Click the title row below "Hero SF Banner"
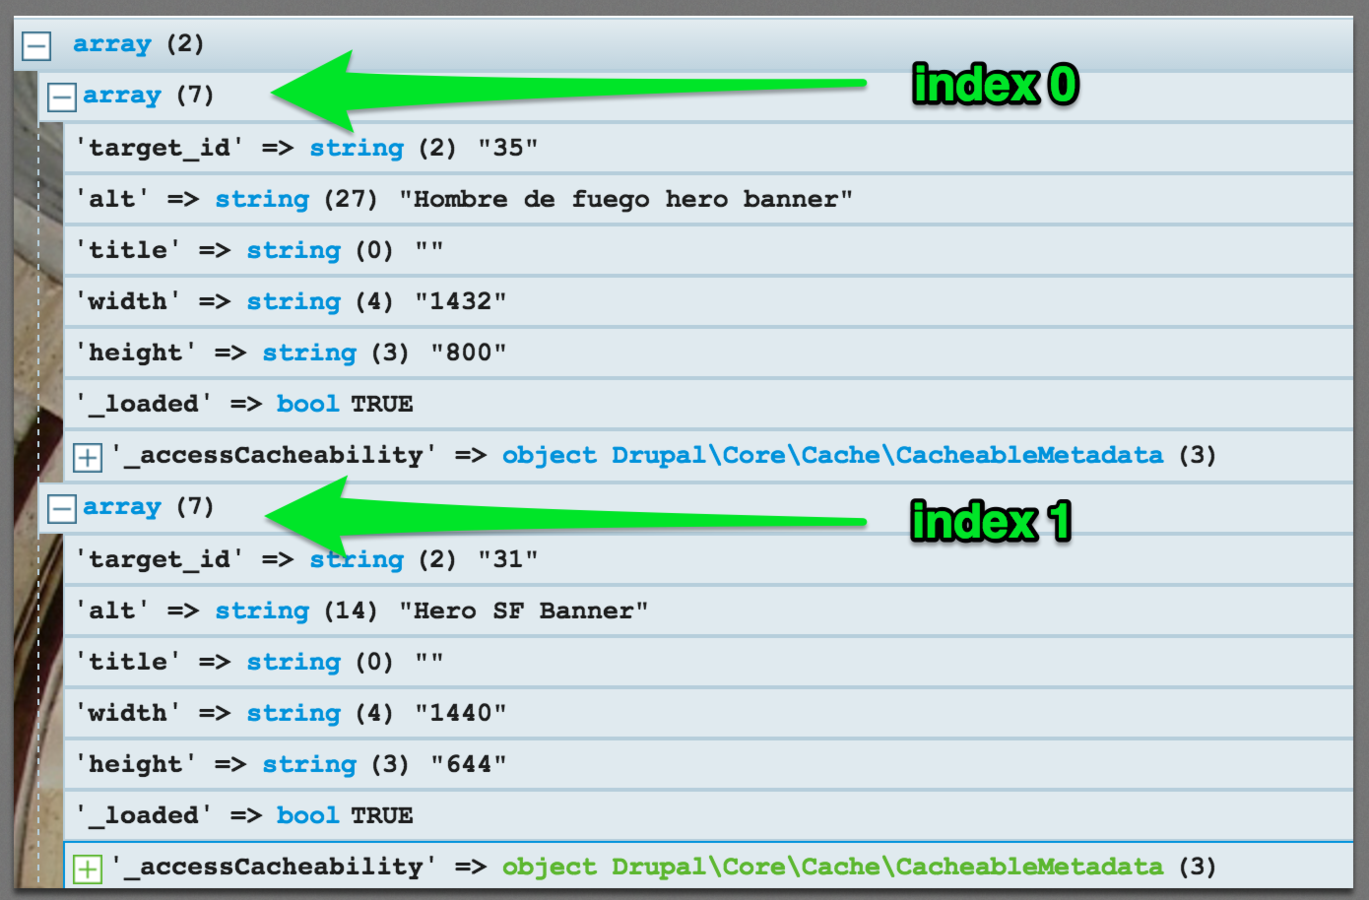The image size is (1369, 900). 708,662
